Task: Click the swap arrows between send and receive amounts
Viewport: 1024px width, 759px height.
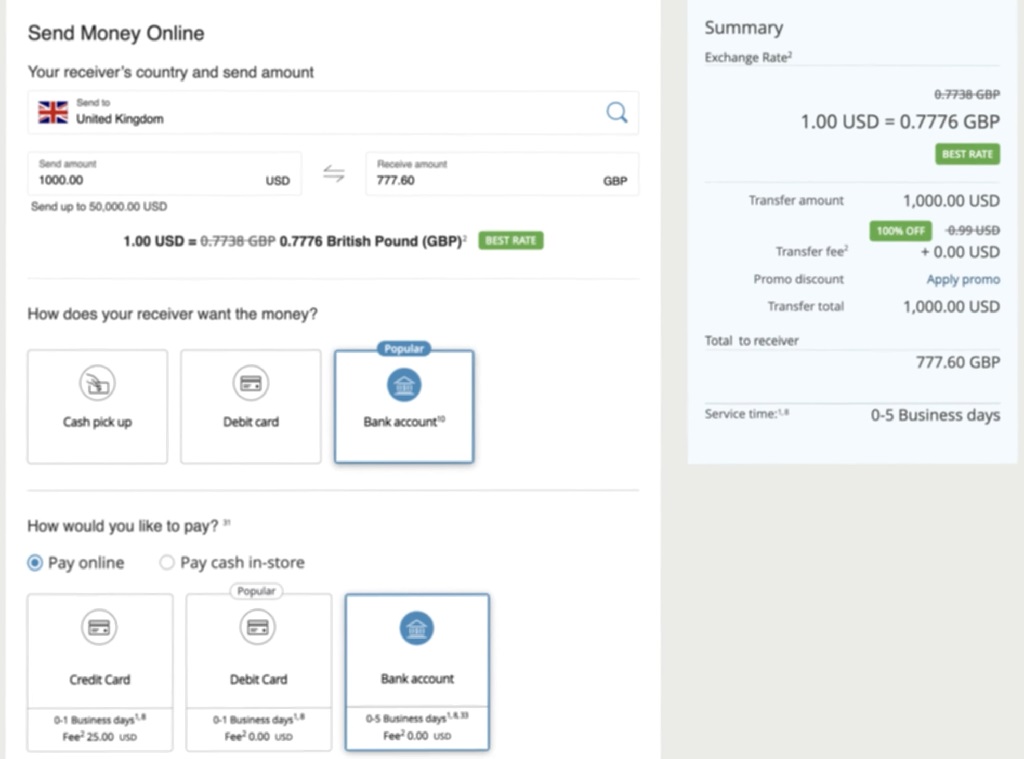Action: [x=332, y=173]
